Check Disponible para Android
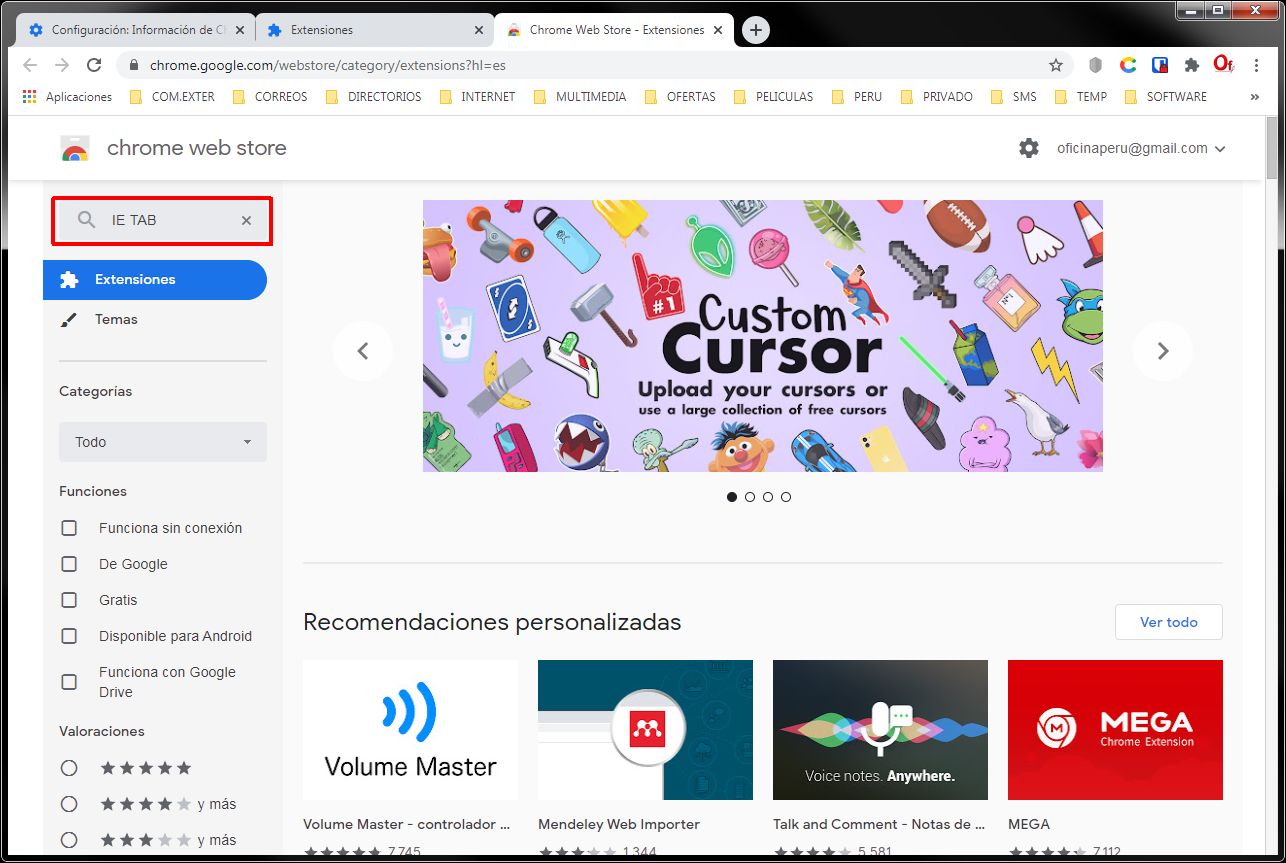1286x863 pixels. pos(69,636)
